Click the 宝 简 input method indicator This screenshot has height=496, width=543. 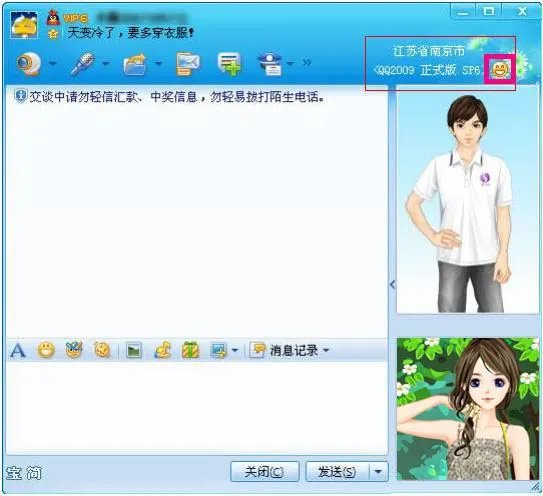24,473
